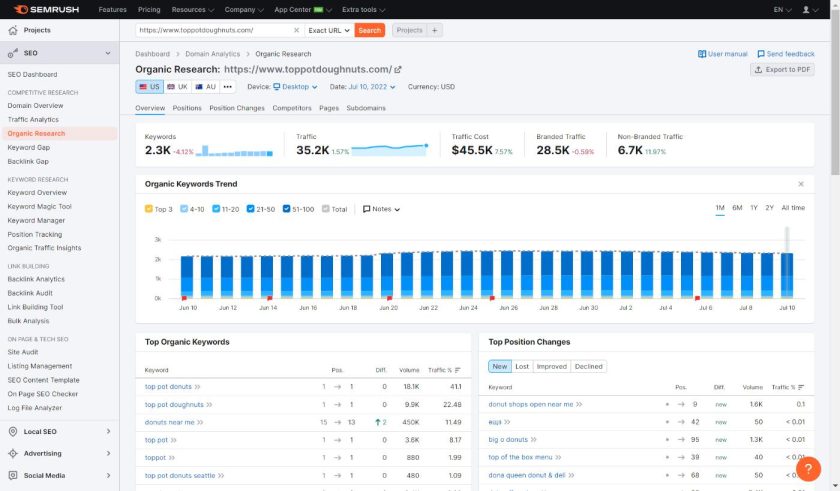
Task: Switch to the Pages tab
Action: [329, 108]
